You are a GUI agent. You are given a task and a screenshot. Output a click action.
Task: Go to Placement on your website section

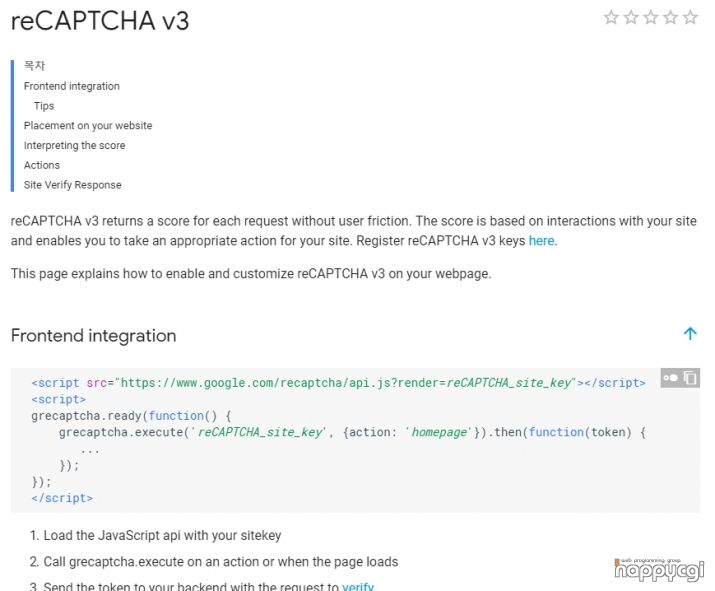(x=88, y=125)
